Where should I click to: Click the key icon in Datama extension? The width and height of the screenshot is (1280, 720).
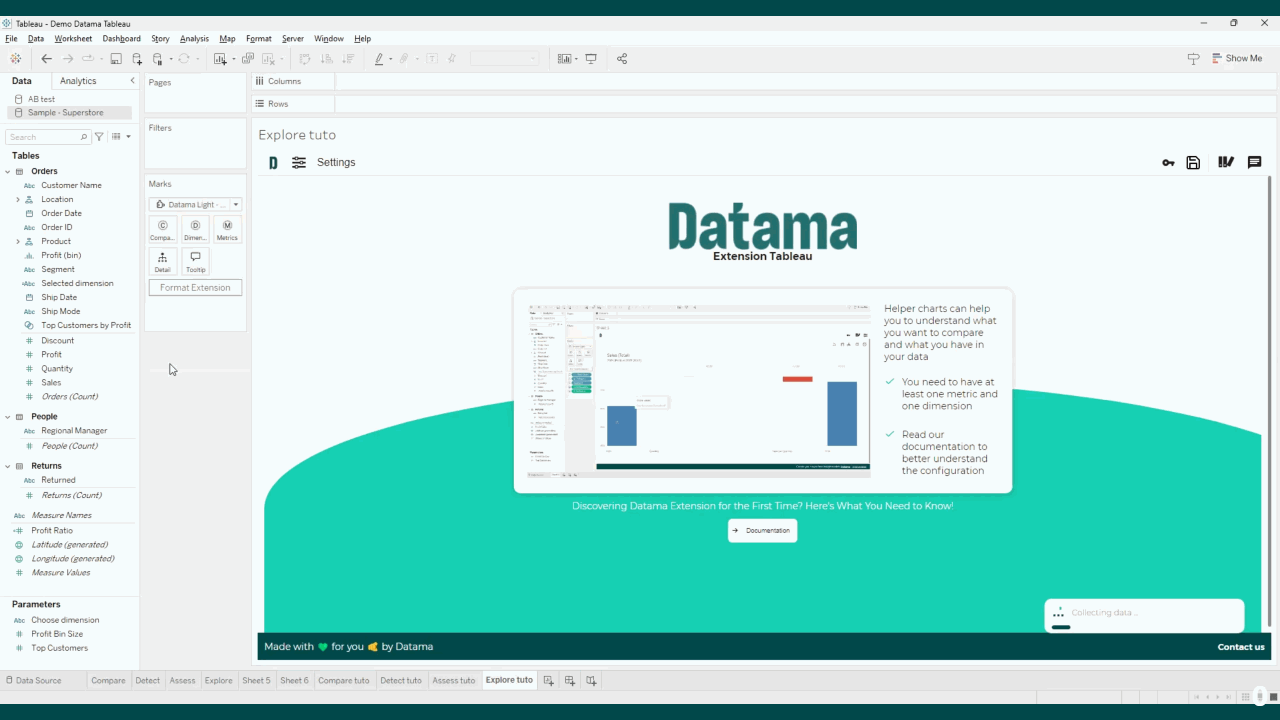(1168, 163)
